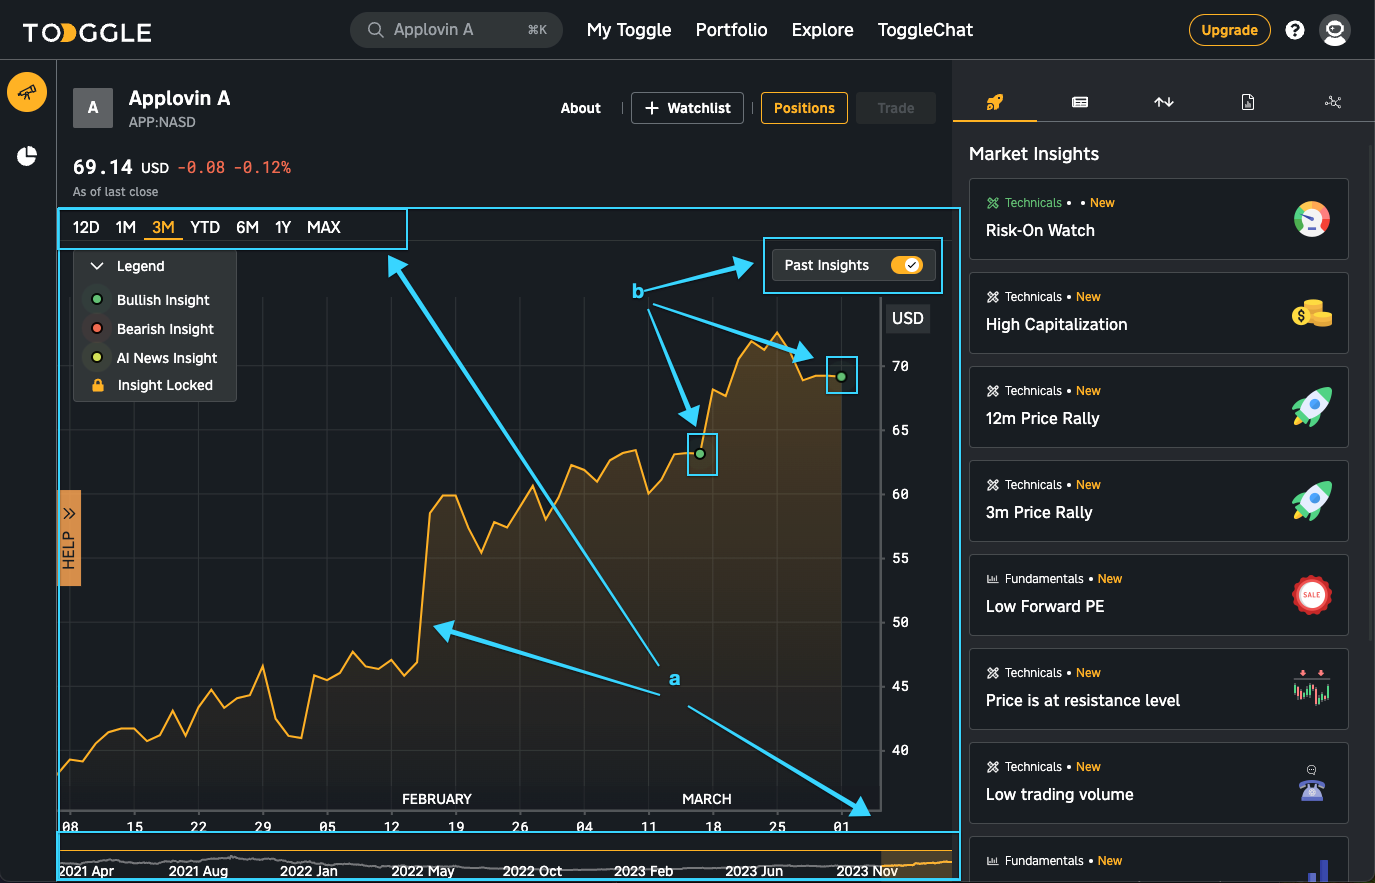Click the greyed-out Trade button

click(896, 108)
